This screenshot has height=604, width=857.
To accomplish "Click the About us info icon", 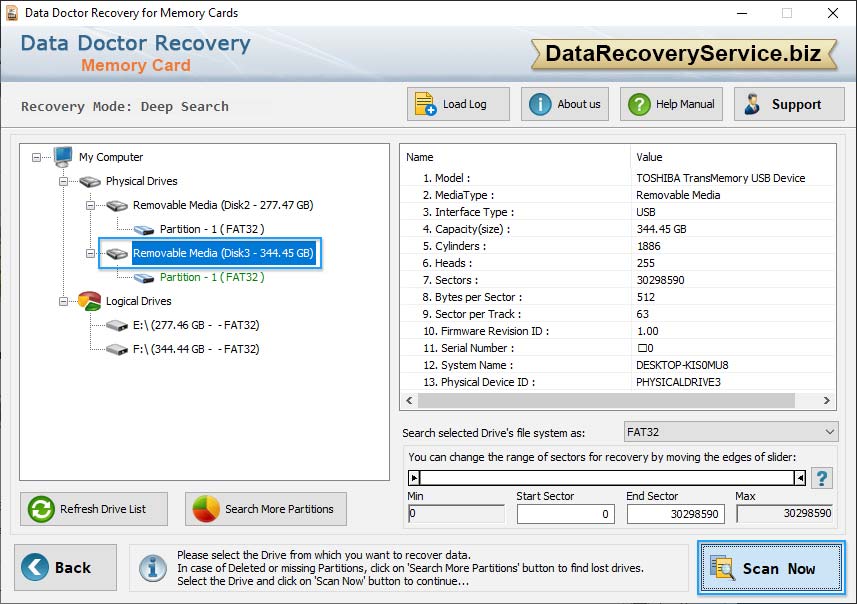I will 540,104.
